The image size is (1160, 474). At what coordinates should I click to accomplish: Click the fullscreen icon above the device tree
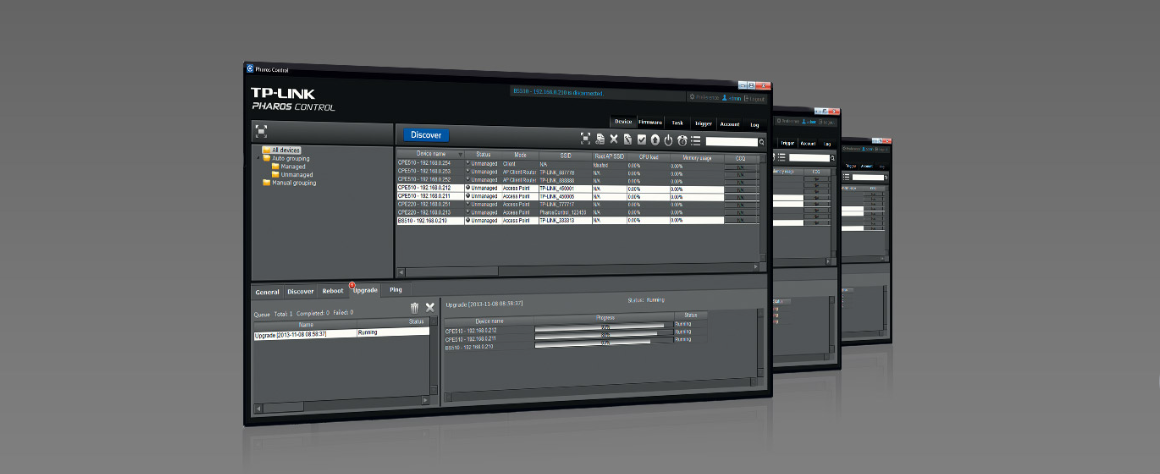pos(261,130)
